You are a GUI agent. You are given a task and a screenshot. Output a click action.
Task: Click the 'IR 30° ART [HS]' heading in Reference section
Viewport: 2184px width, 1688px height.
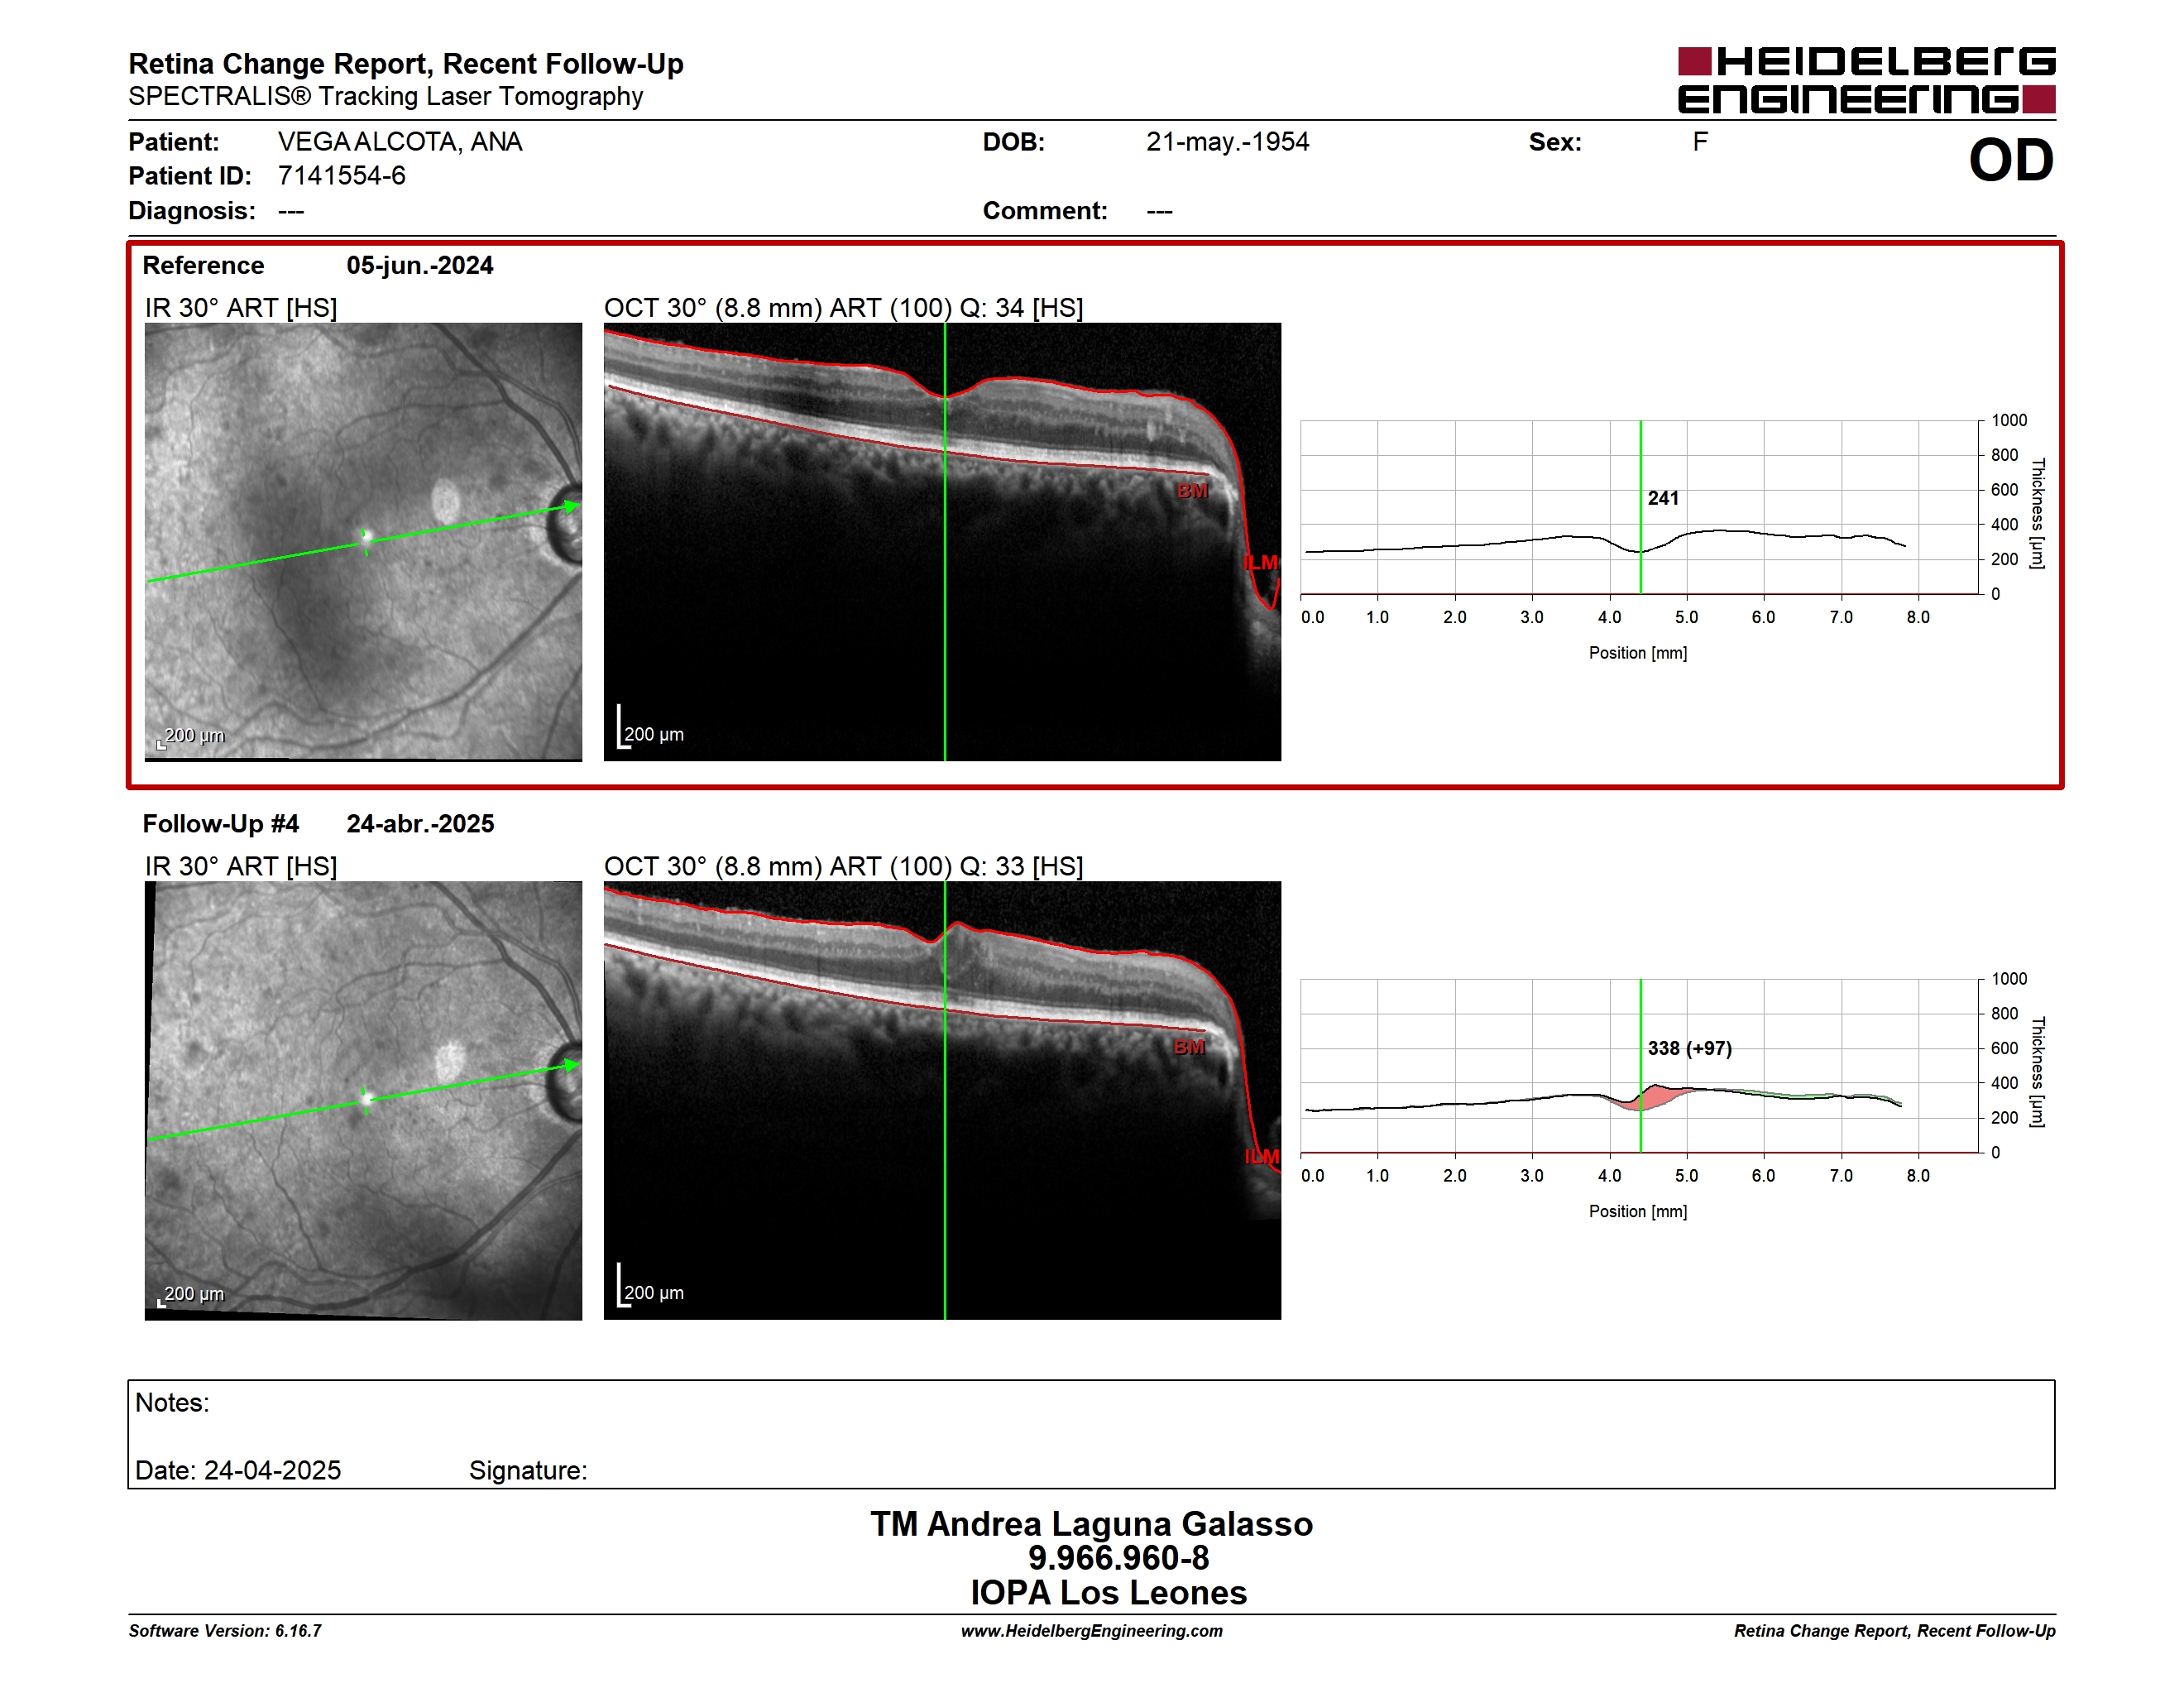coord(241,308)
